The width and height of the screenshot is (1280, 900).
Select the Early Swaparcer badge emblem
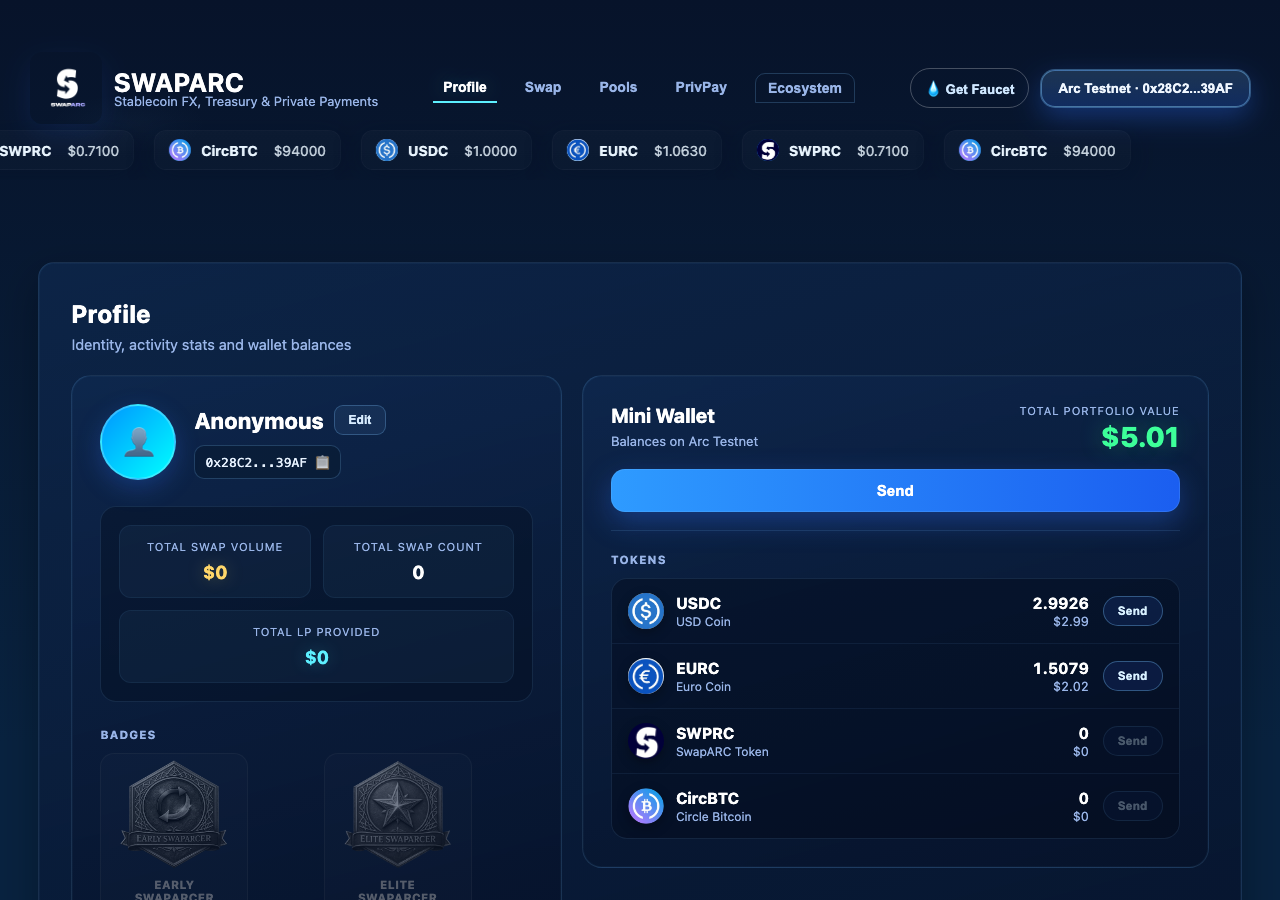(174, 814)
